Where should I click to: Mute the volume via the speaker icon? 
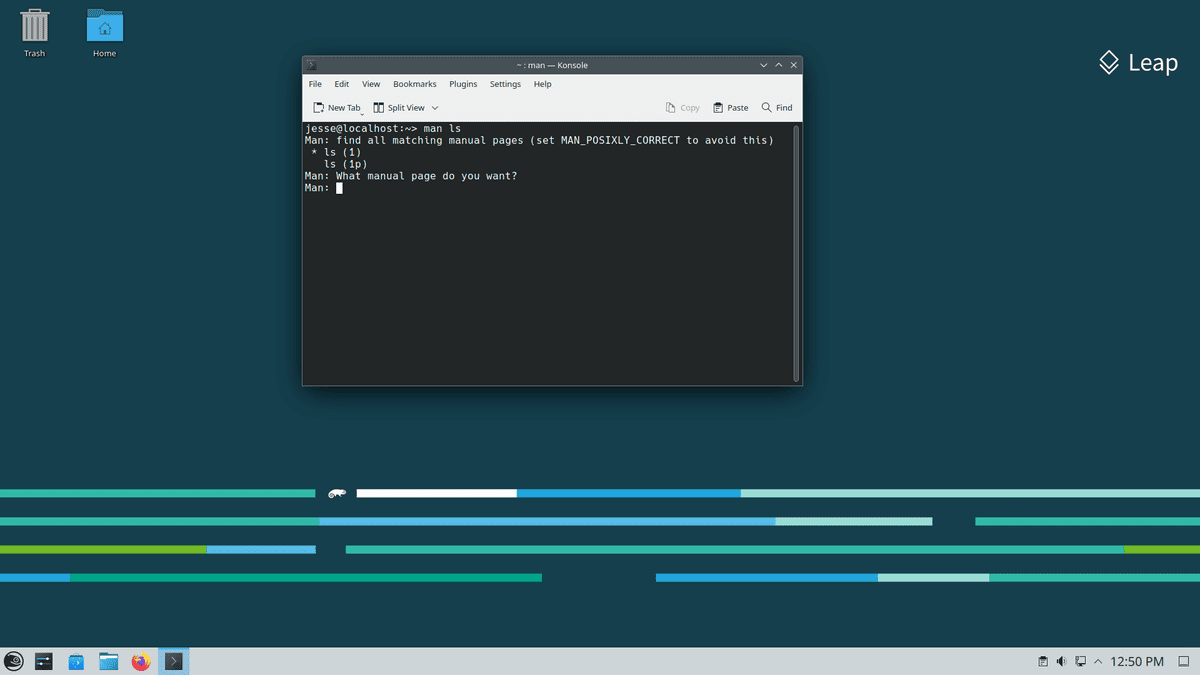(x=1060, y=661)
